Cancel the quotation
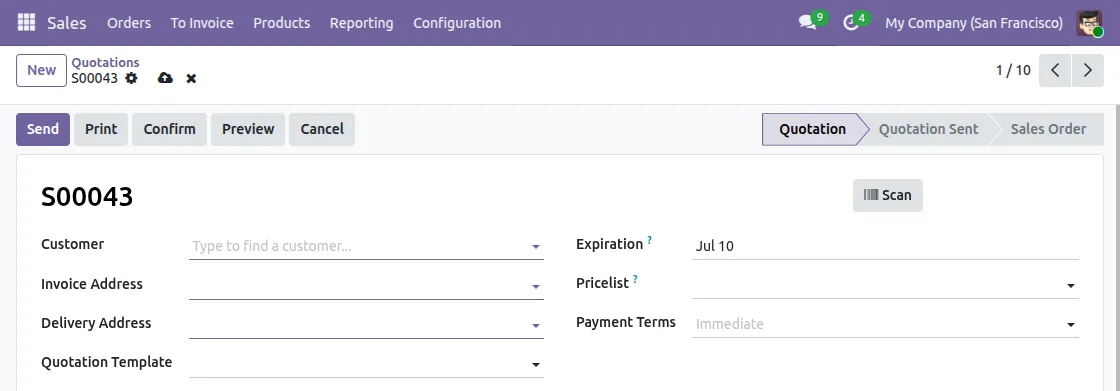Viewport: 1120px width, 391px height. pos(322,129)
